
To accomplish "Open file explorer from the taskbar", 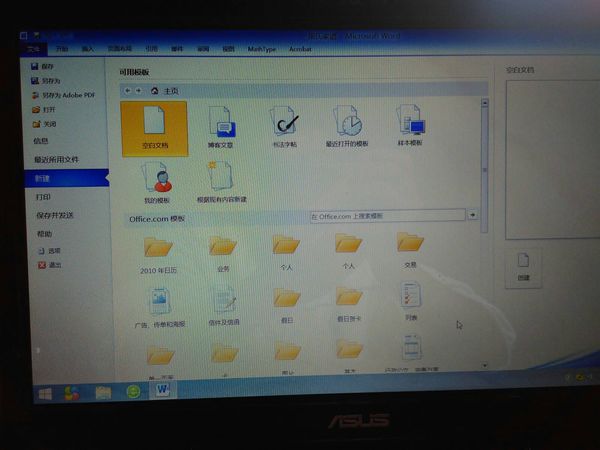I will pos(103,393).
